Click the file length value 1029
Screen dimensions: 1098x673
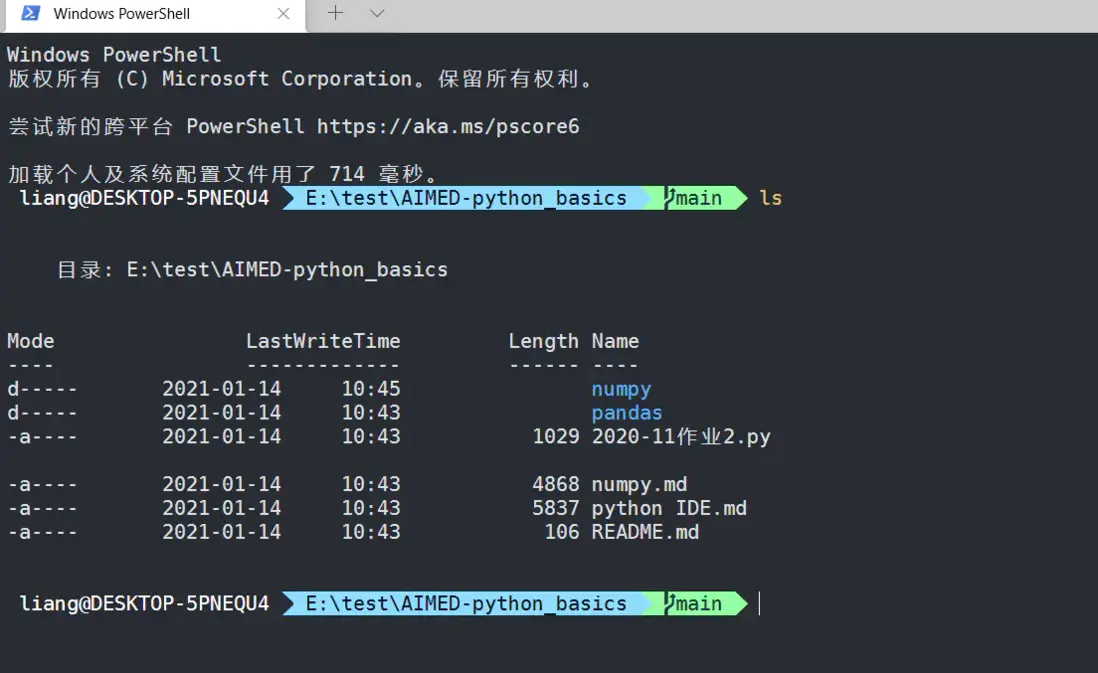(556, 436)
